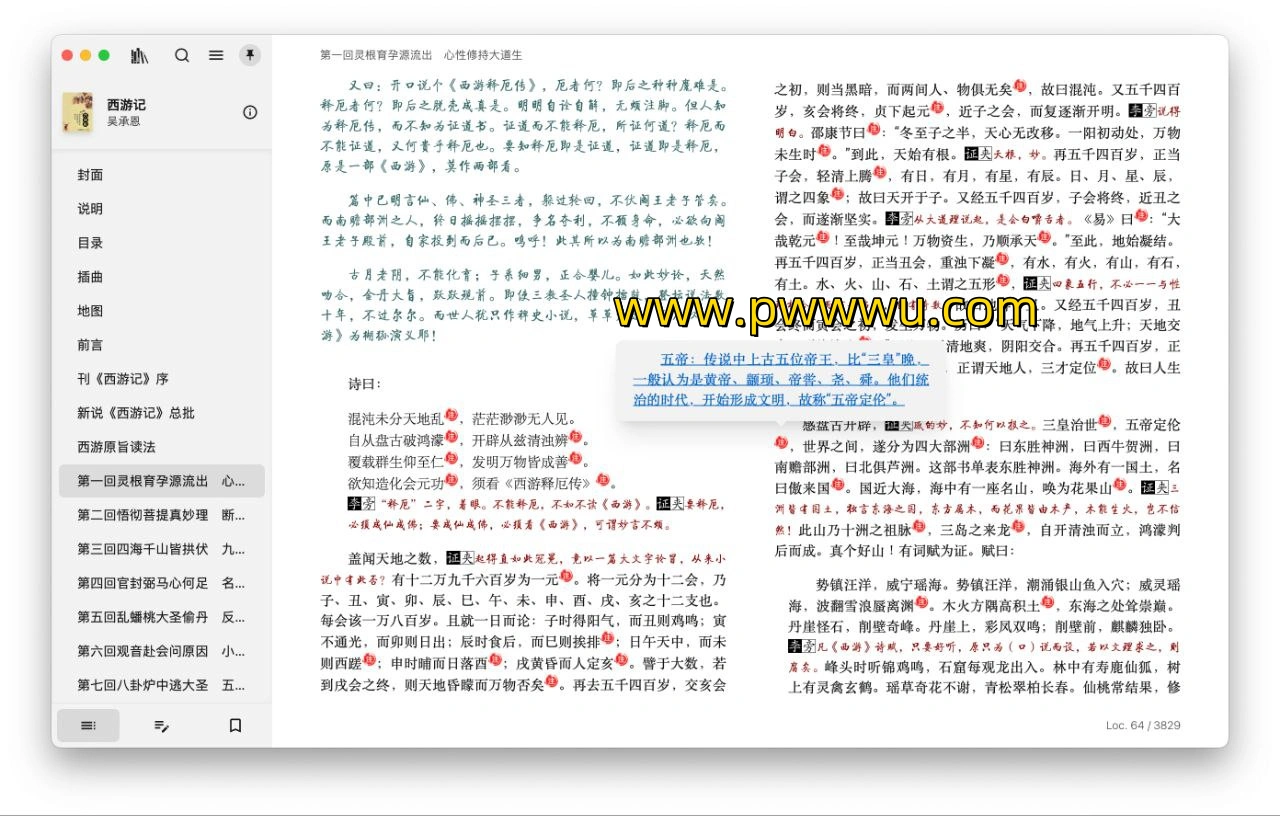The width and height of the screenshot is (1280, 816).
Task: Click footnote marker after 四大部洲
Action: 977,444
